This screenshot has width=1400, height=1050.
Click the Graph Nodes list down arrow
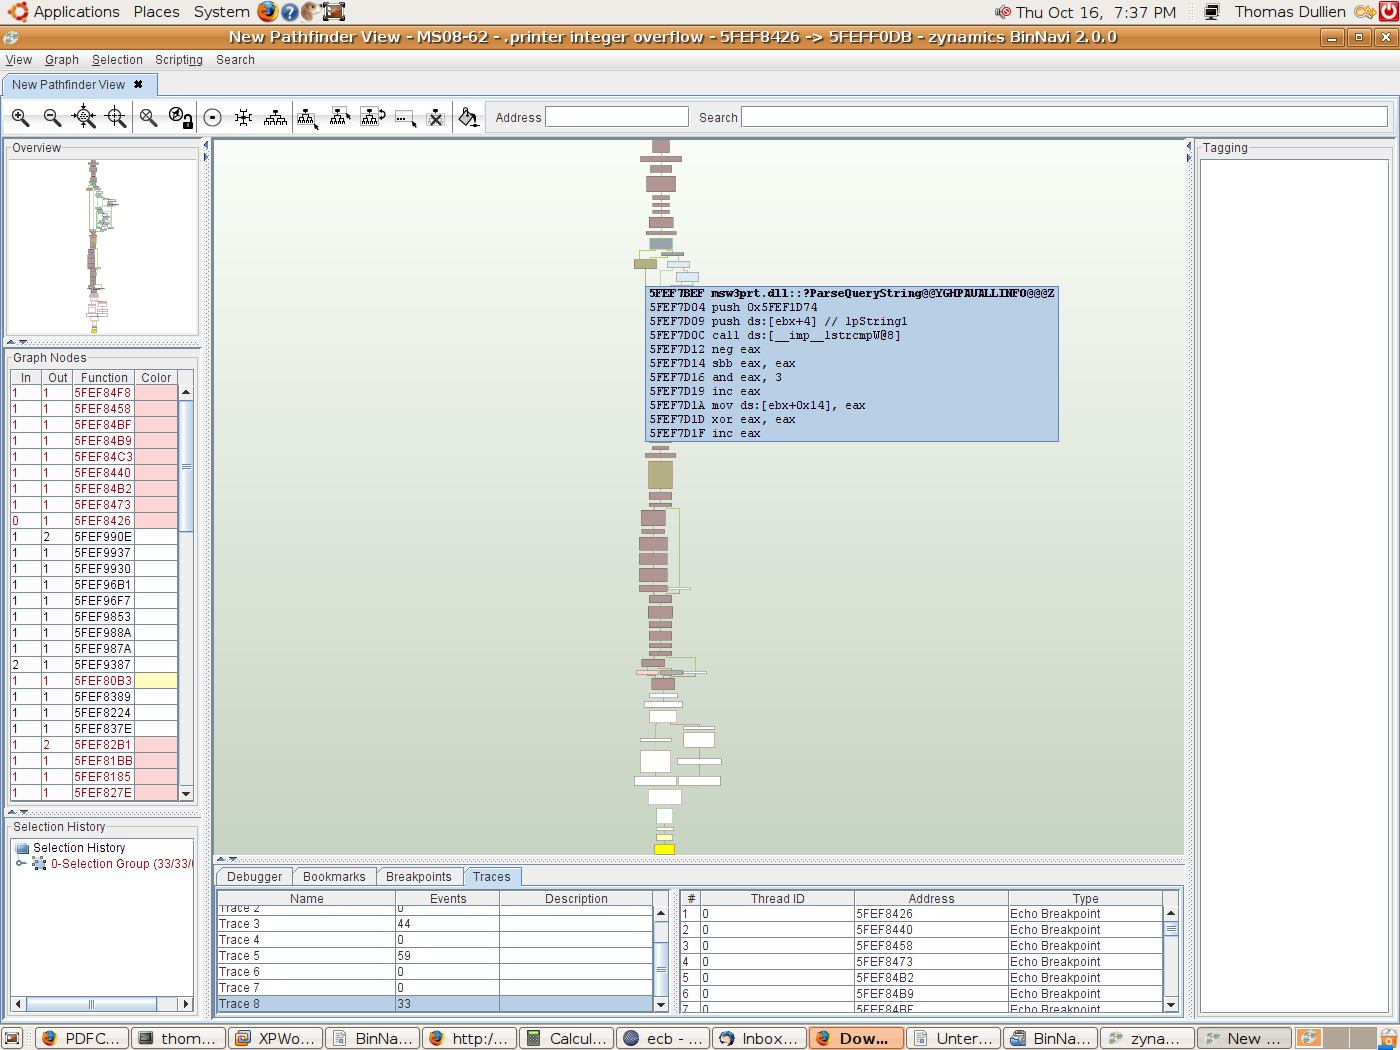[x=186, y=793]
